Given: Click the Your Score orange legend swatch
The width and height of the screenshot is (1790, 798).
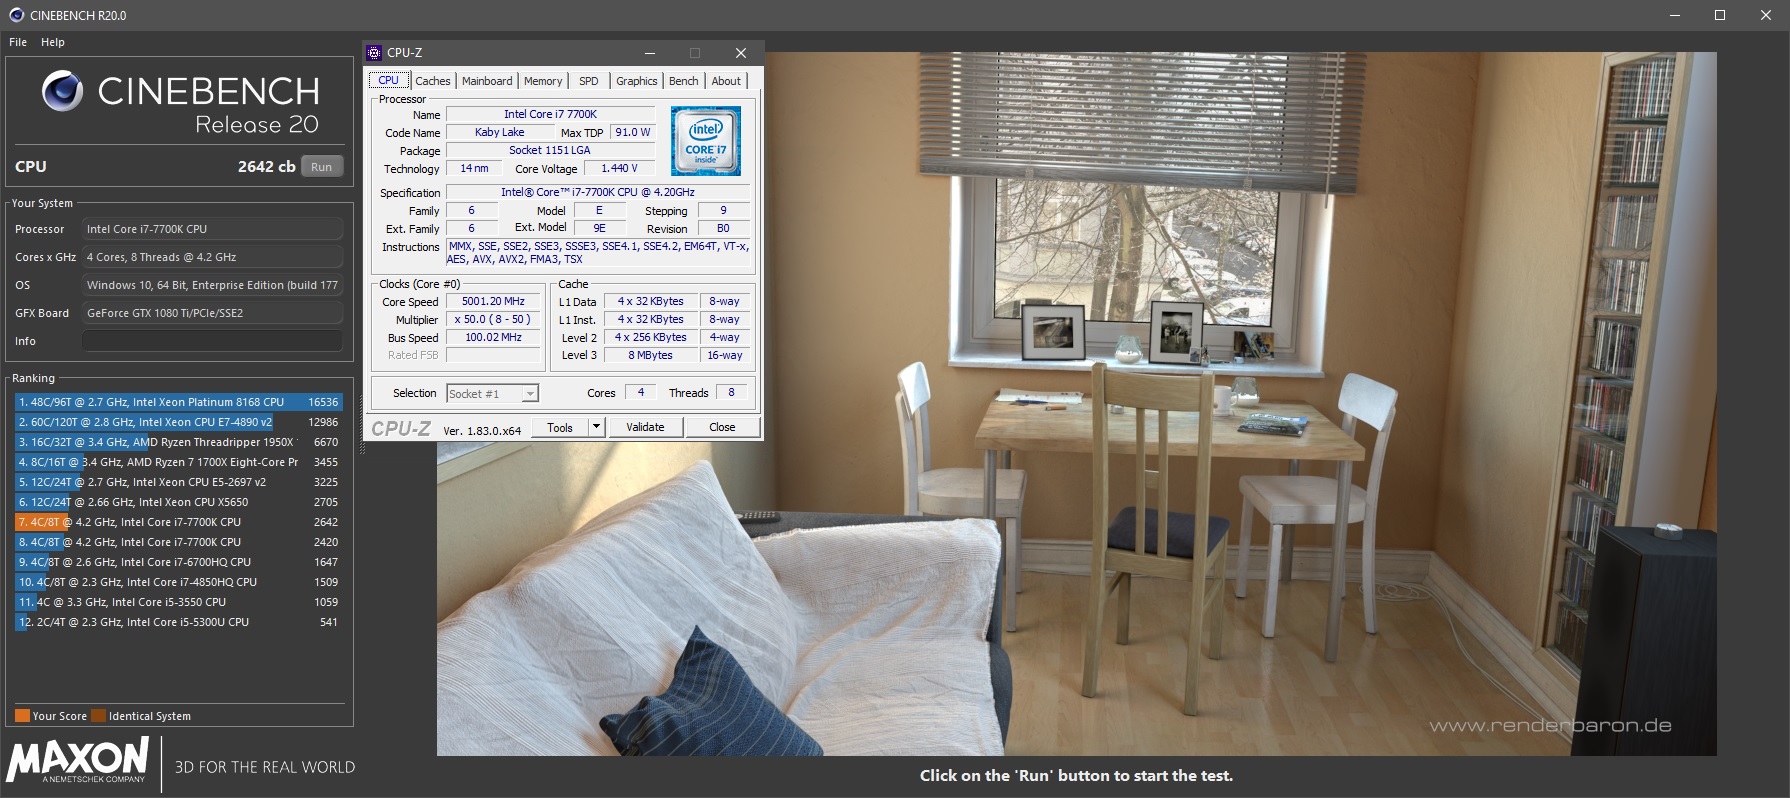Looking at the screenshot, I should 22,716.
